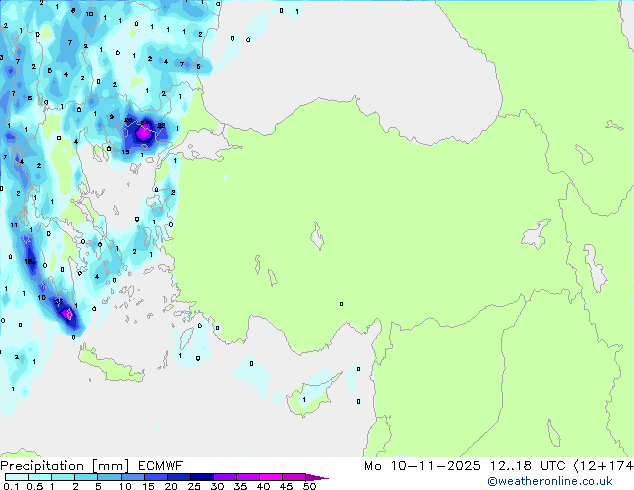Click the 40–45 mm magenta legend swatch
This screenshot has width=634, height=490.
coord(271,477)
